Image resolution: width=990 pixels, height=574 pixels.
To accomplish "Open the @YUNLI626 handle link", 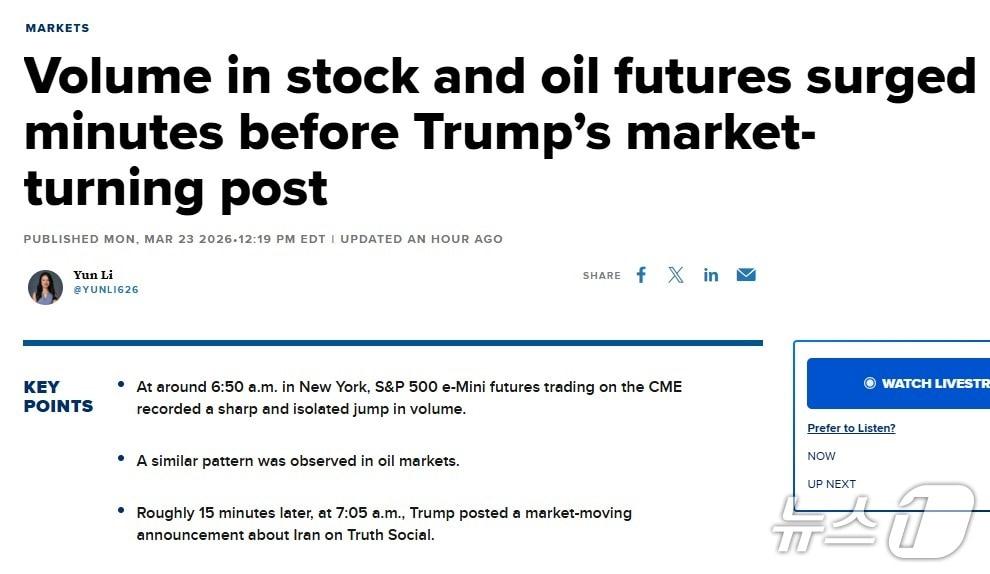I will click(x=106, y=290).
